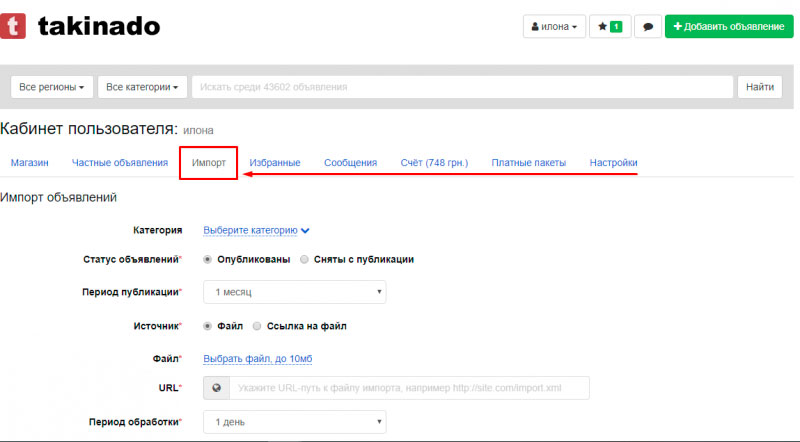The width and height of the screenshot is (800, 442).
Task: Click the takinado logo icon
Action: pyautogui.click(x=13, y=26)
